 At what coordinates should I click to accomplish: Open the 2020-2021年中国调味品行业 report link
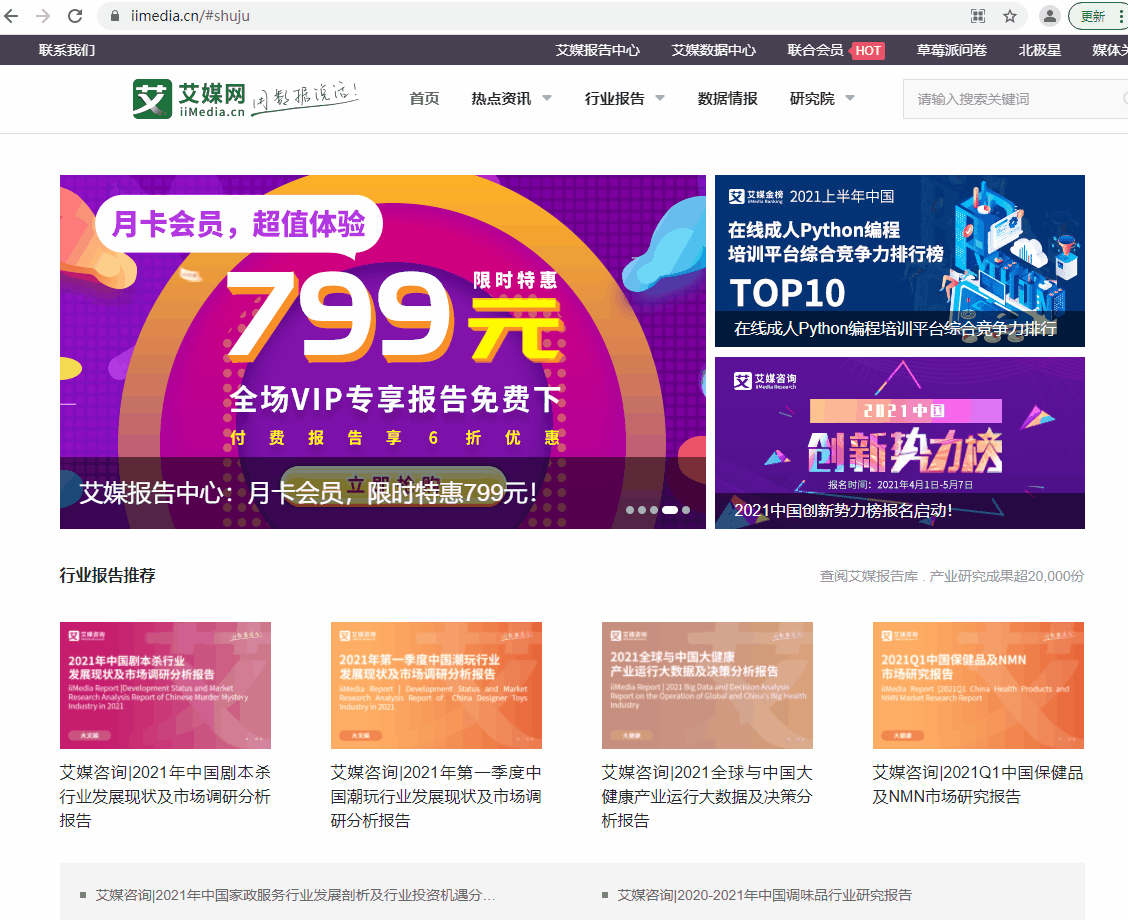765,895
